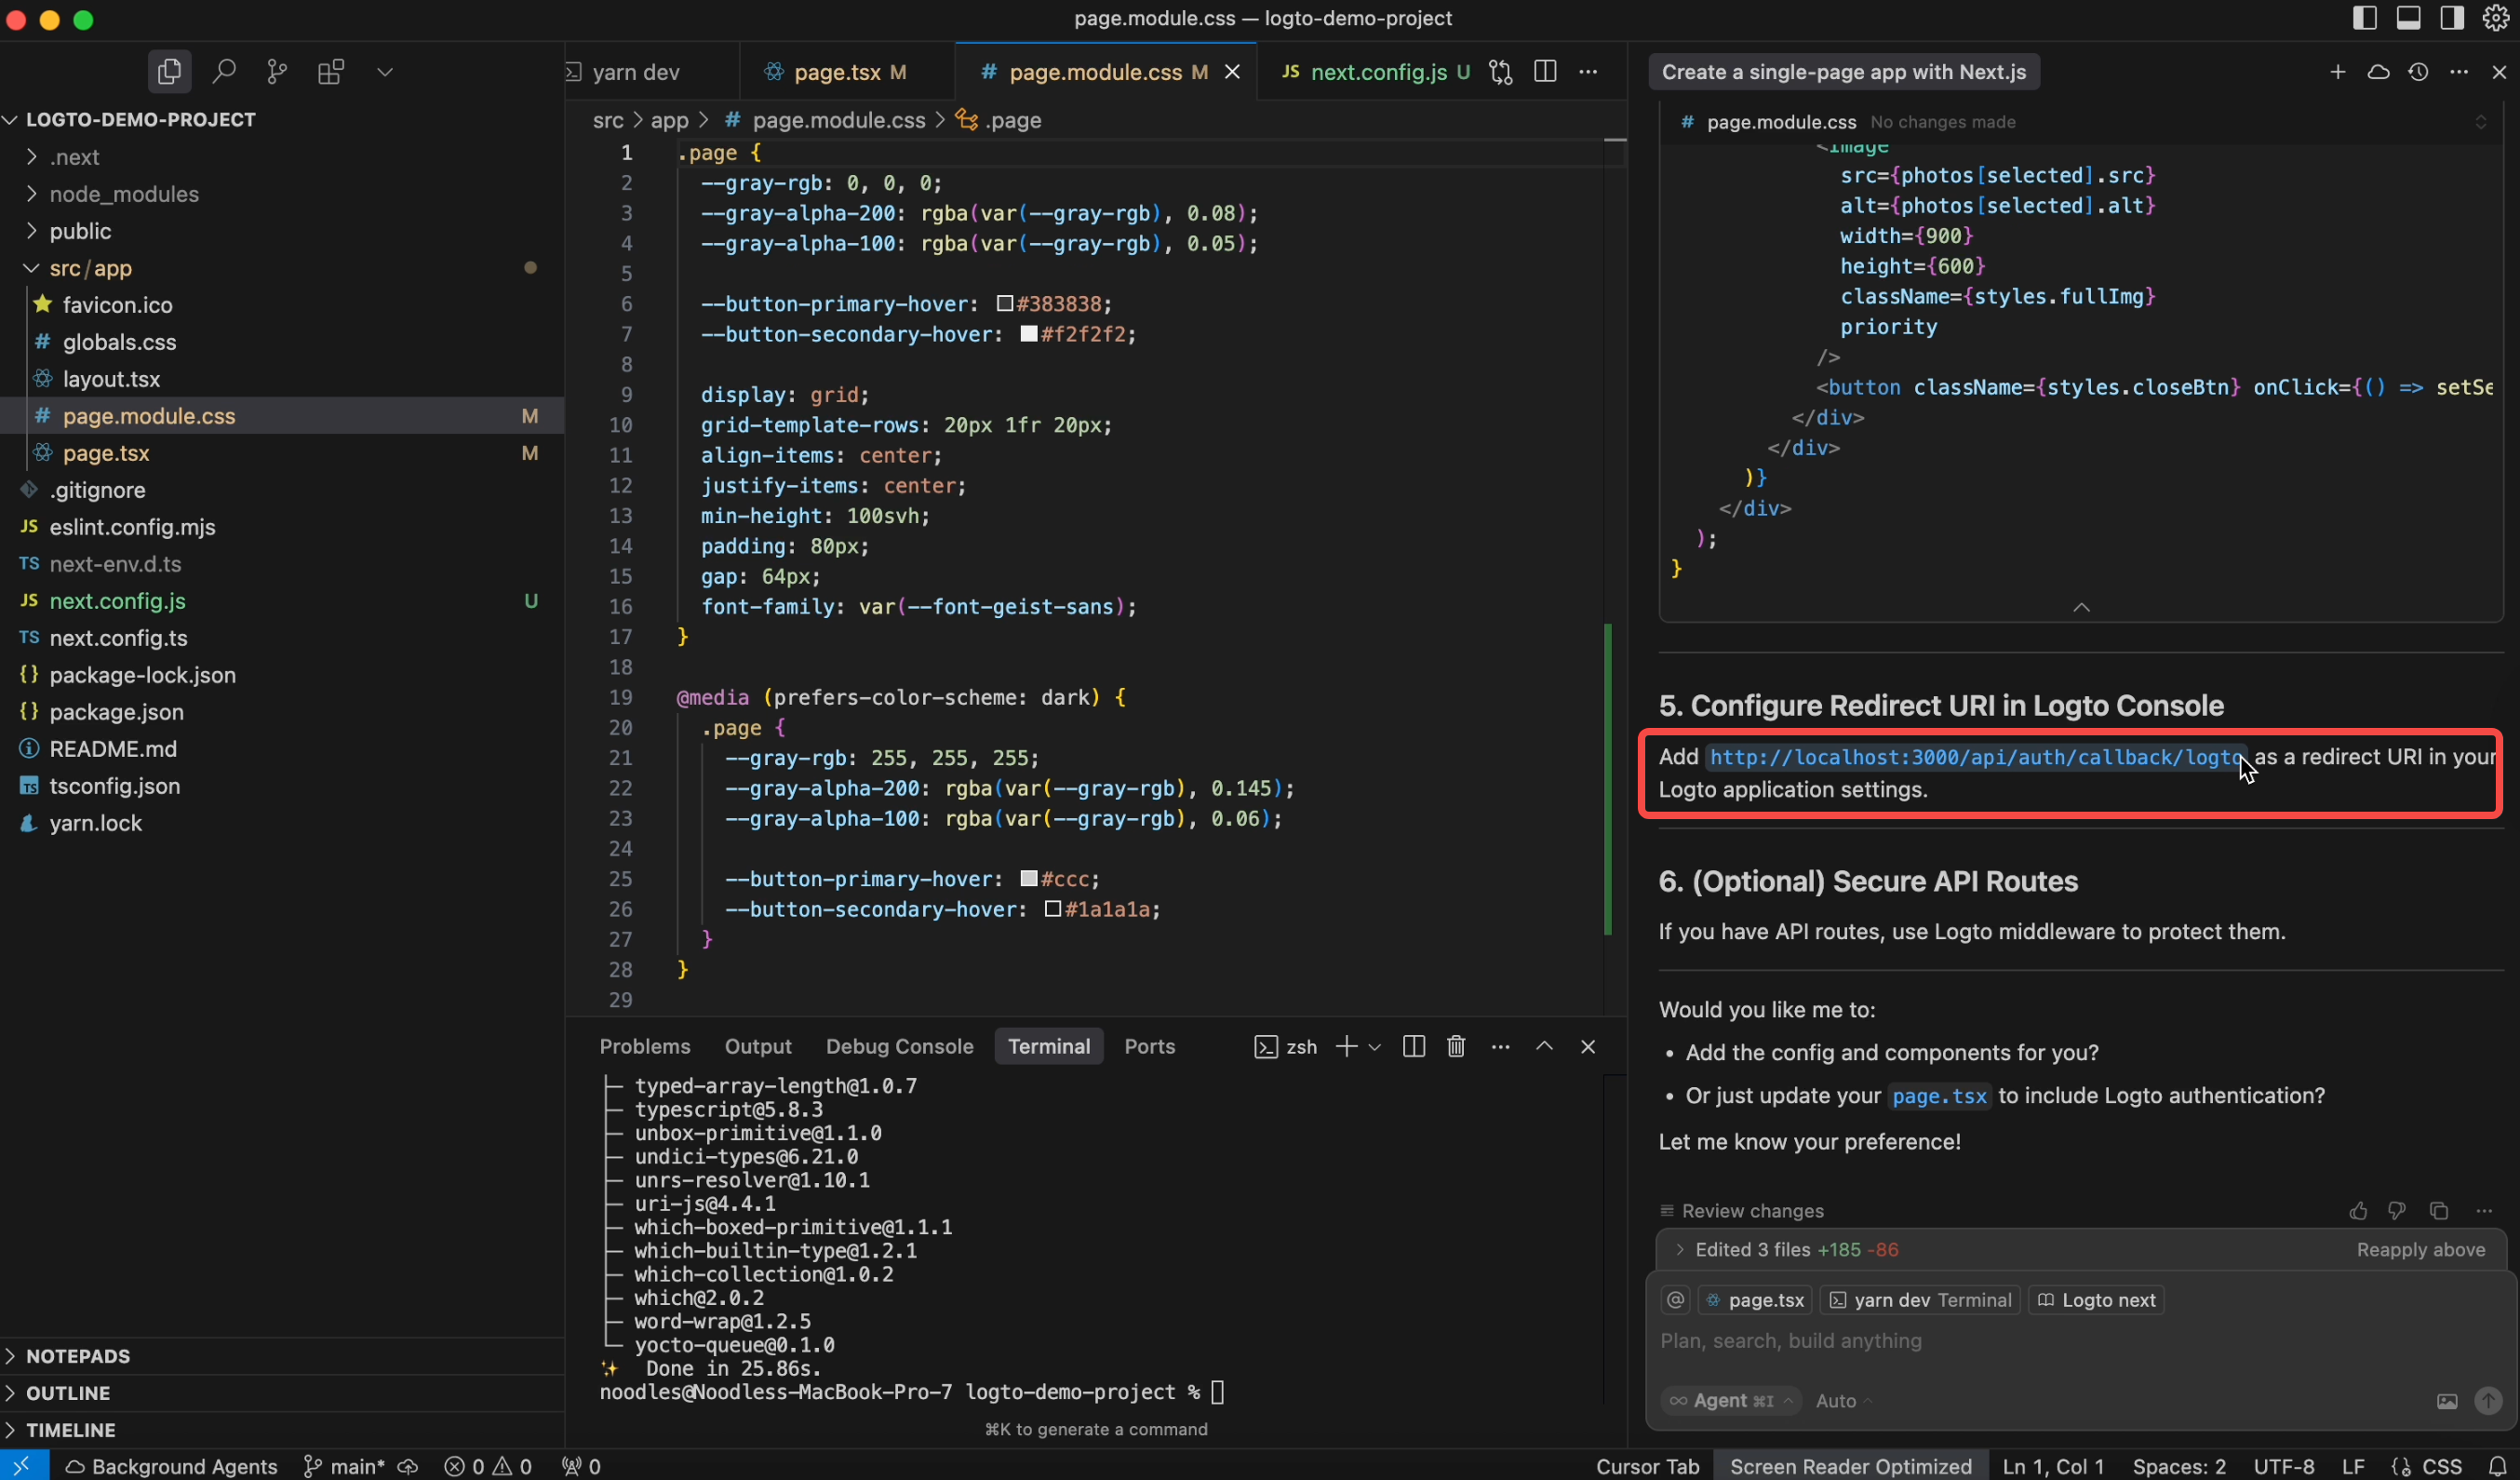2520x1480 pixels.
Task: Open the Search view icon
Action: [224, 72]
